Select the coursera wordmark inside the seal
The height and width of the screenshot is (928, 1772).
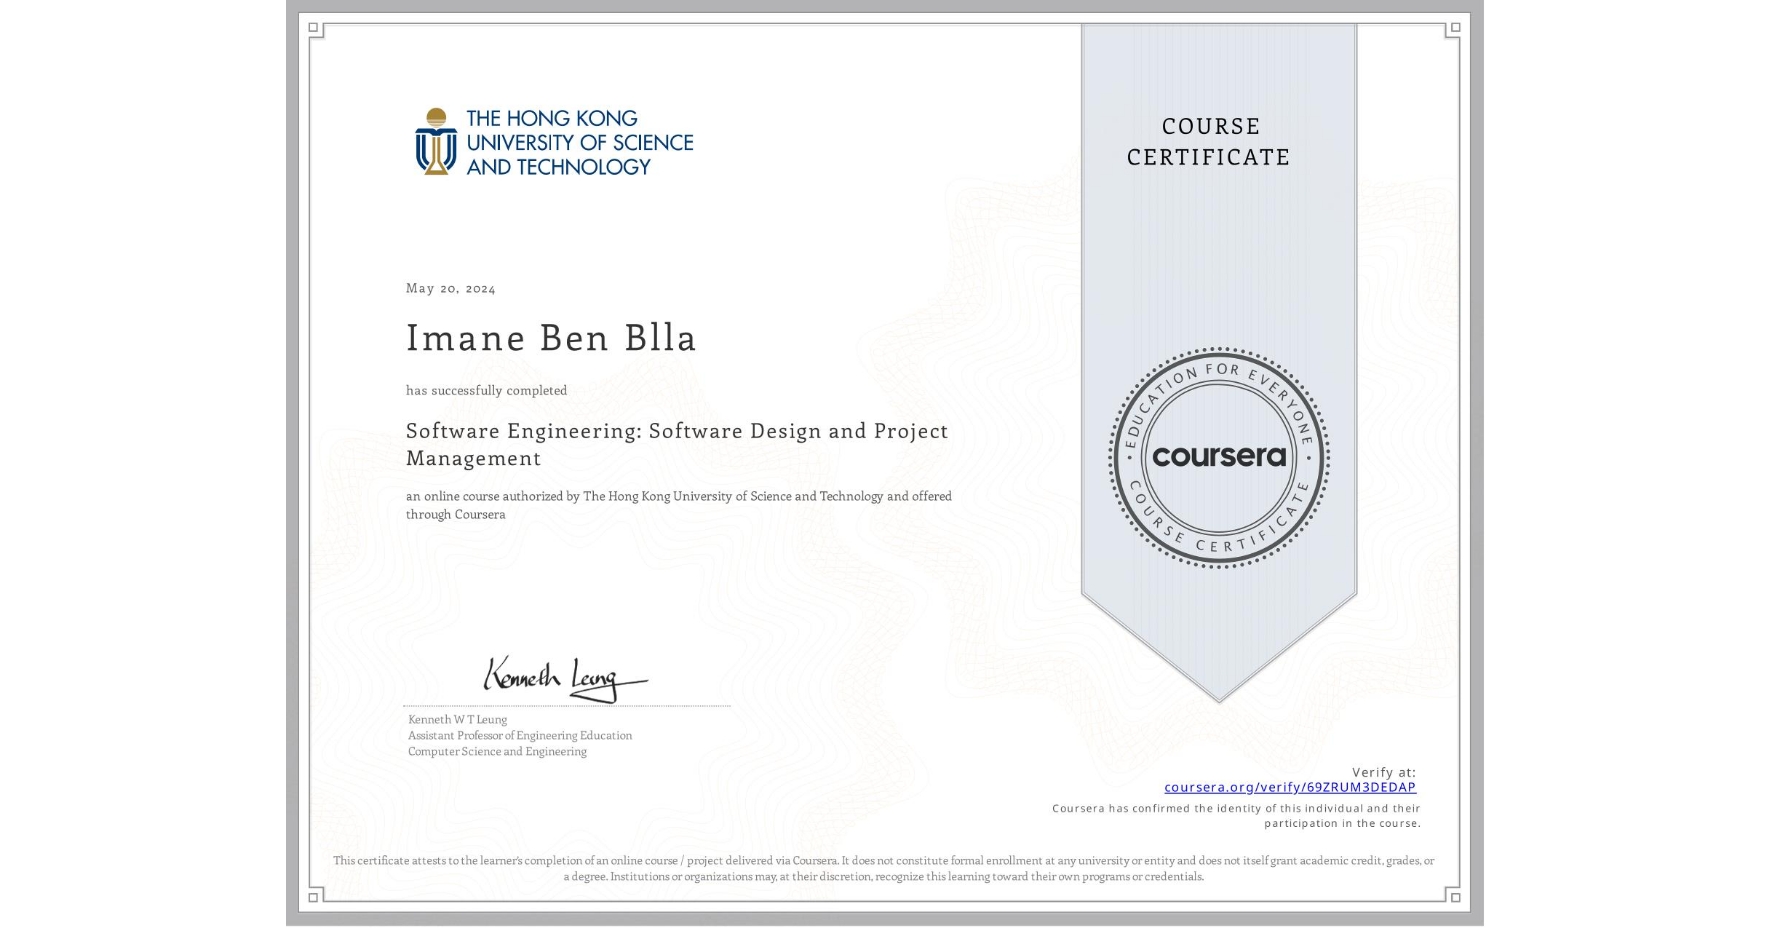pyautogui.click(x=1221, y=456)
